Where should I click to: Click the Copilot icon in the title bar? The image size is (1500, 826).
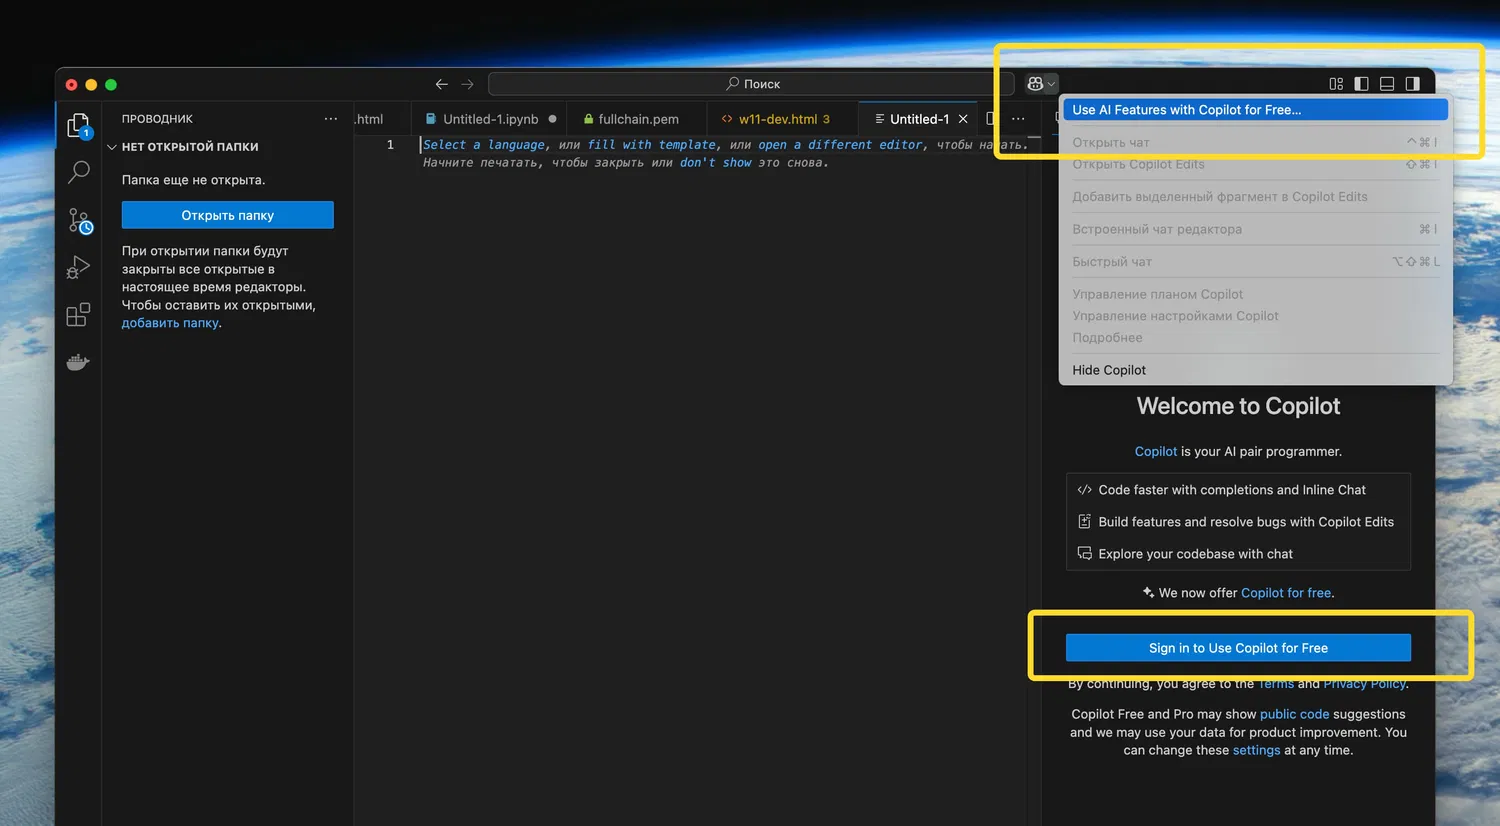(1035, 84)
